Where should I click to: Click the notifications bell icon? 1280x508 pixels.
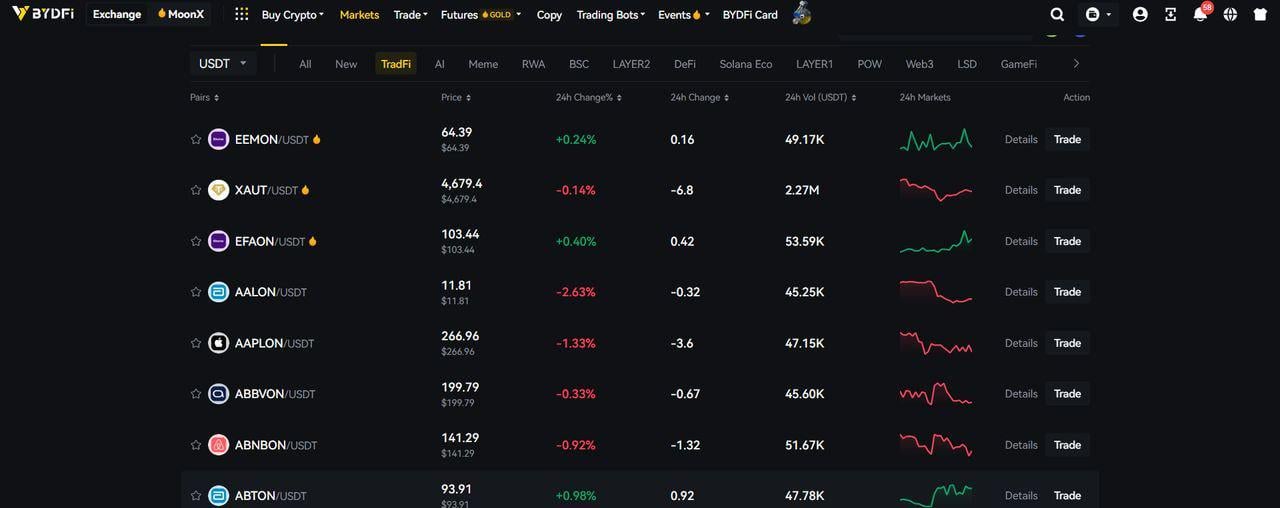(1200, 15)
